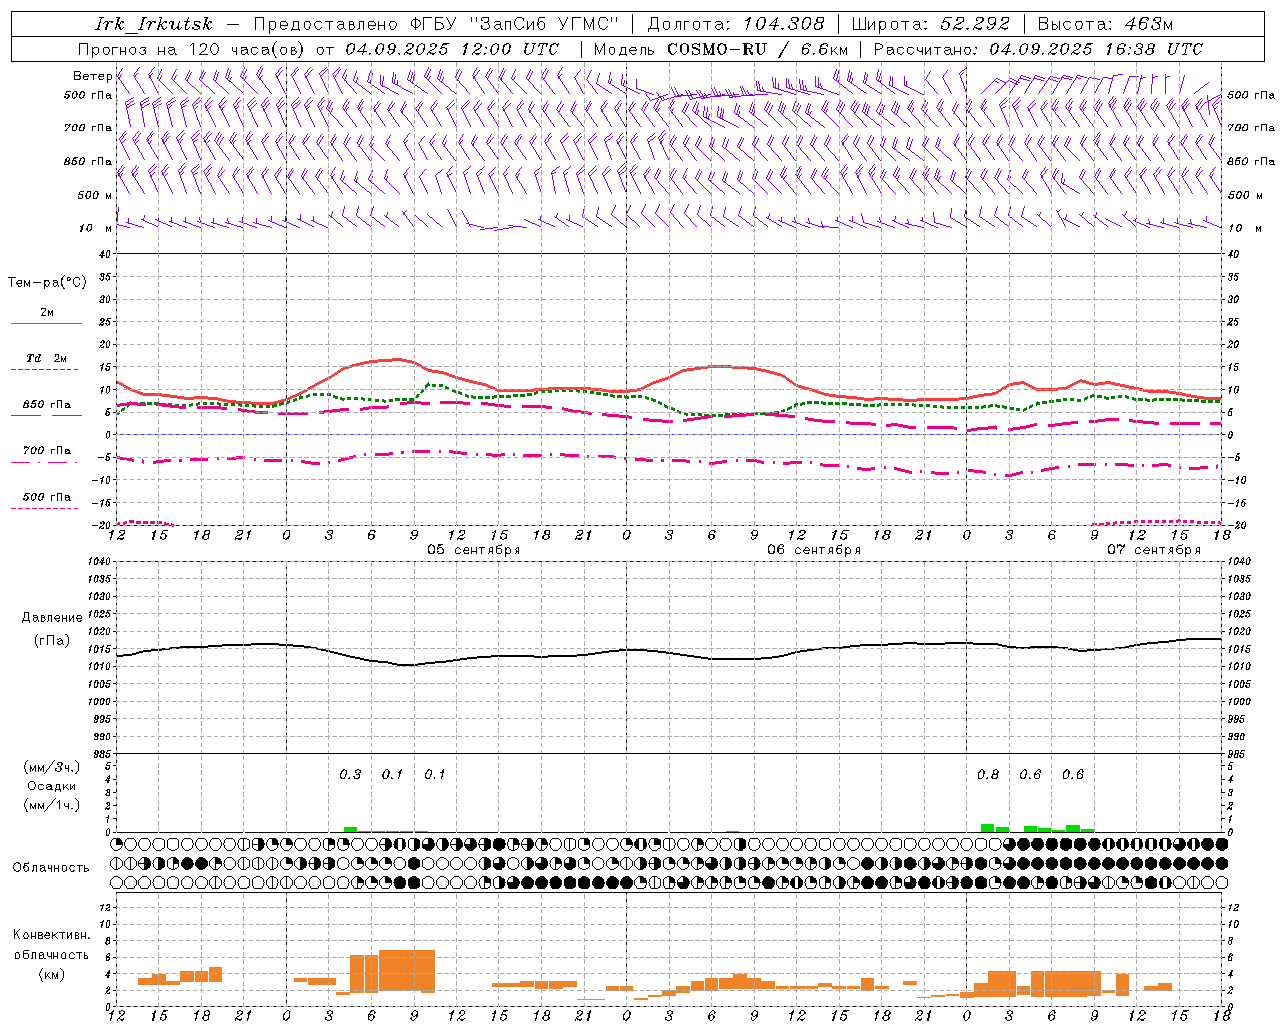Click the model name 'COSMO-RU / 6.6км'
This screenshot has height=1024, width=1280.
click(x=757, y=49)
